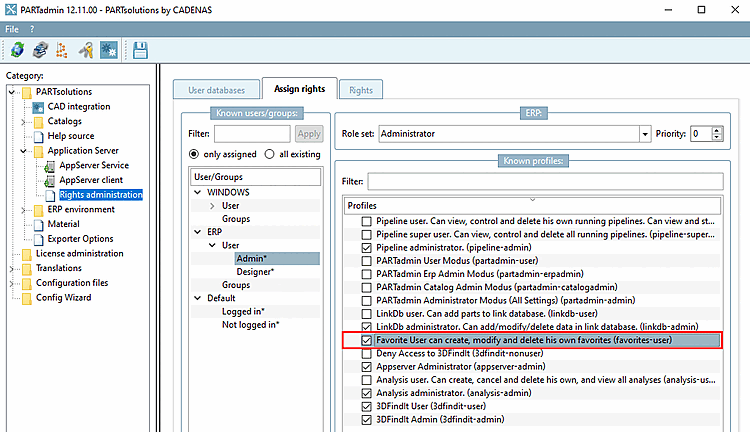Switch to the User databases tab
This screenshot has width=750, height=432.
coord(216,90)
